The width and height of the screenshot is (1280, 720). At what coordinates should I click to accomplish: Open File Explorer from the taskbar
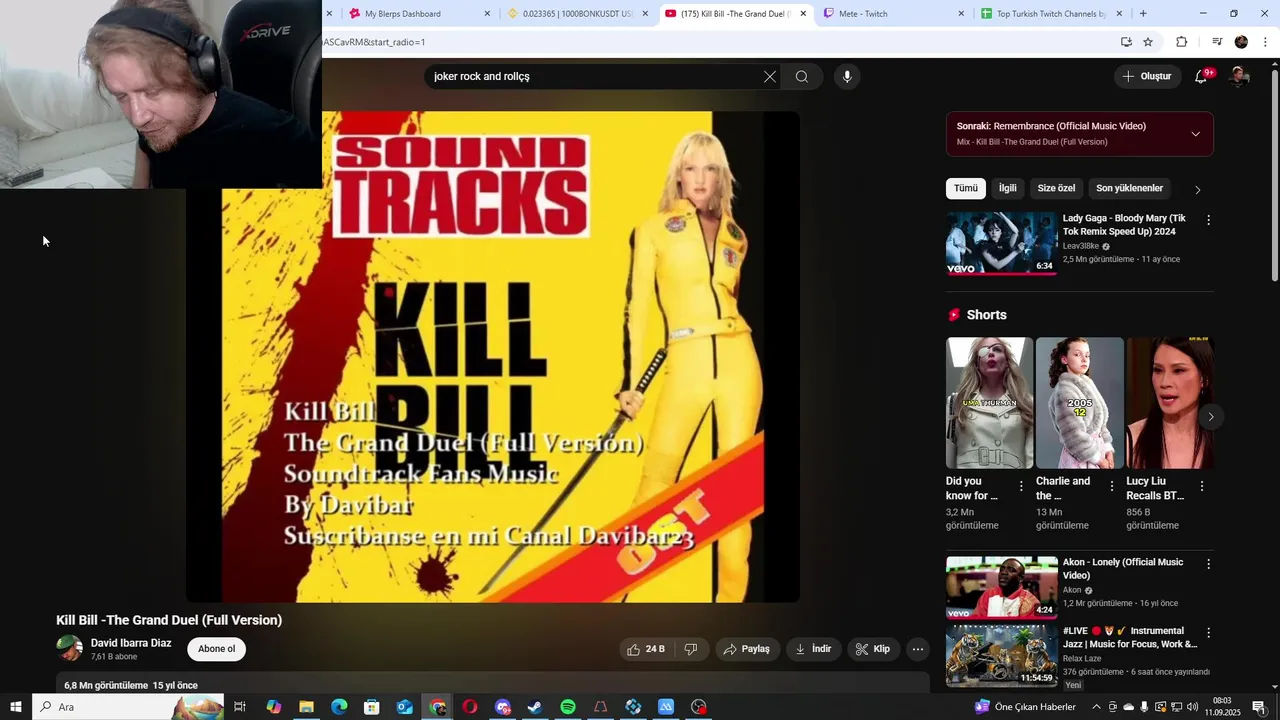coord(306,707)
